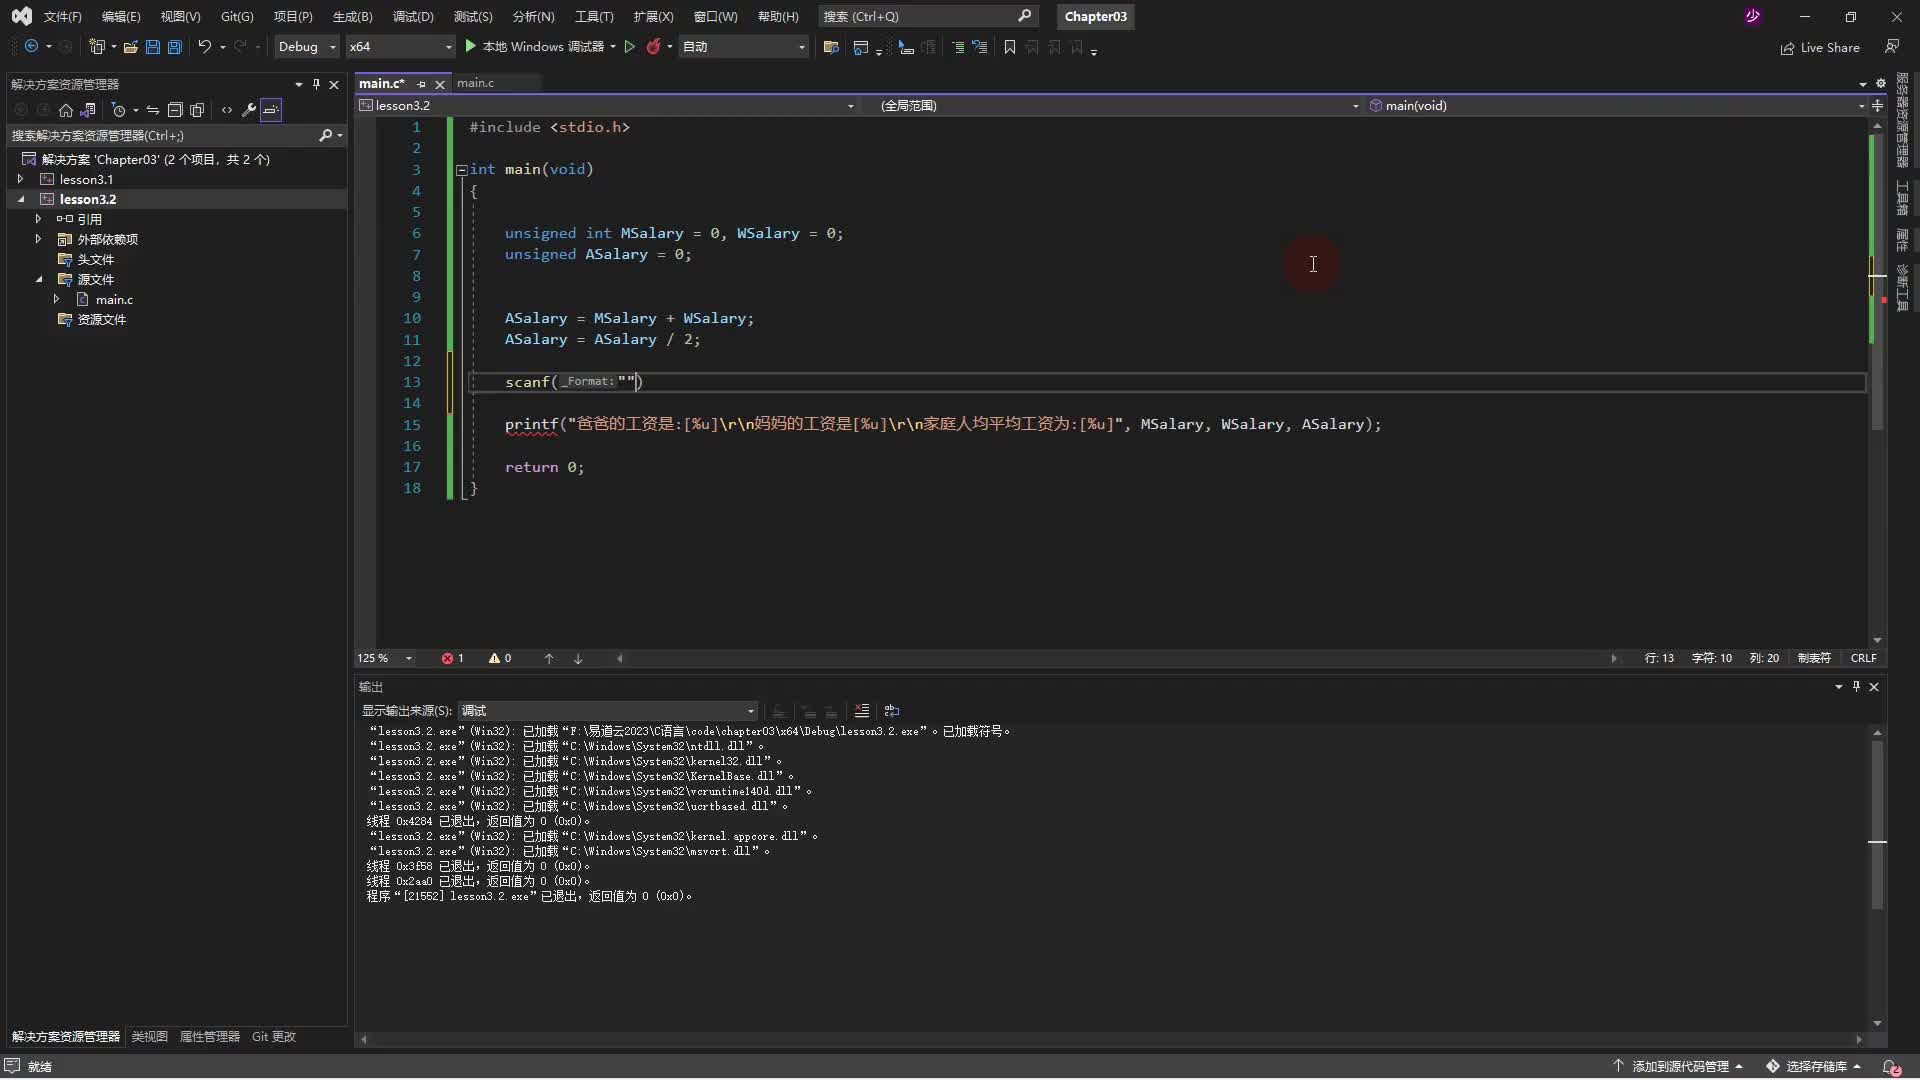The image size is (1920, 1080).
Task: Click the pending changes filter clock icon
Action: 118,110
